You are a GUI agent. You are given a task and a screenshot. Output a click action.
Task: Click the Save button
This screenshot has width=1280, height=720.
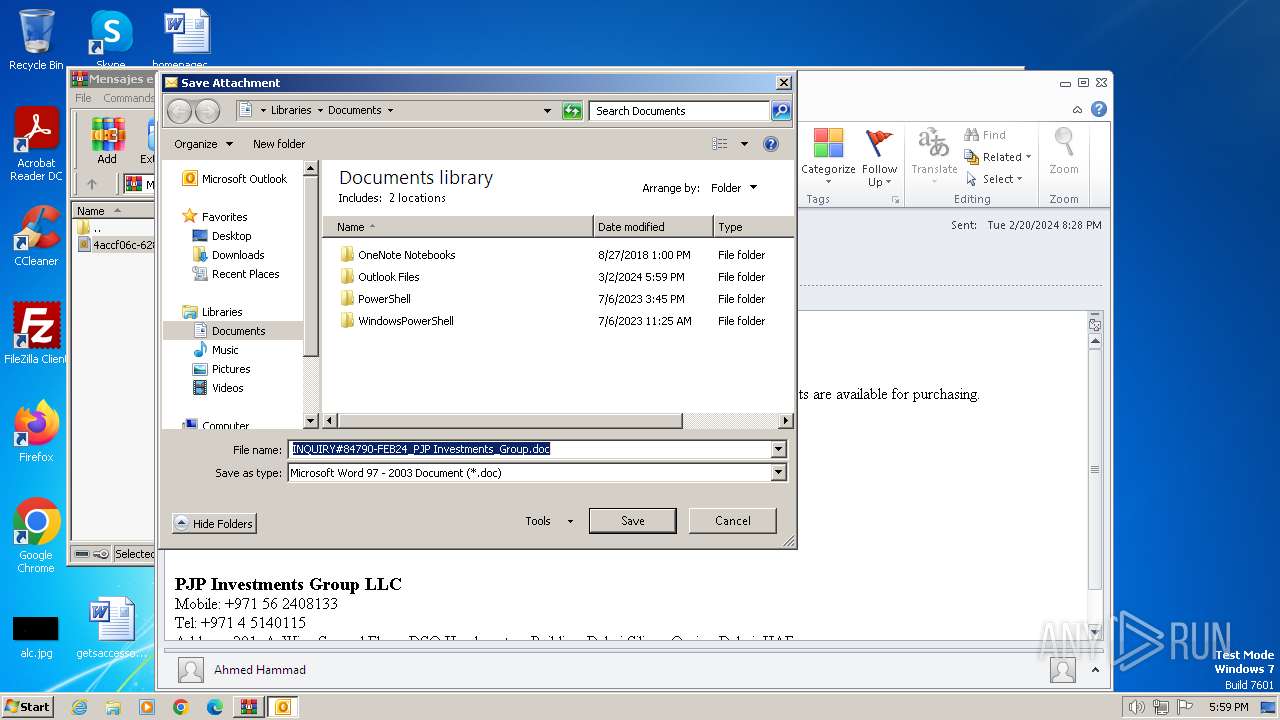[x=632, y=521]
